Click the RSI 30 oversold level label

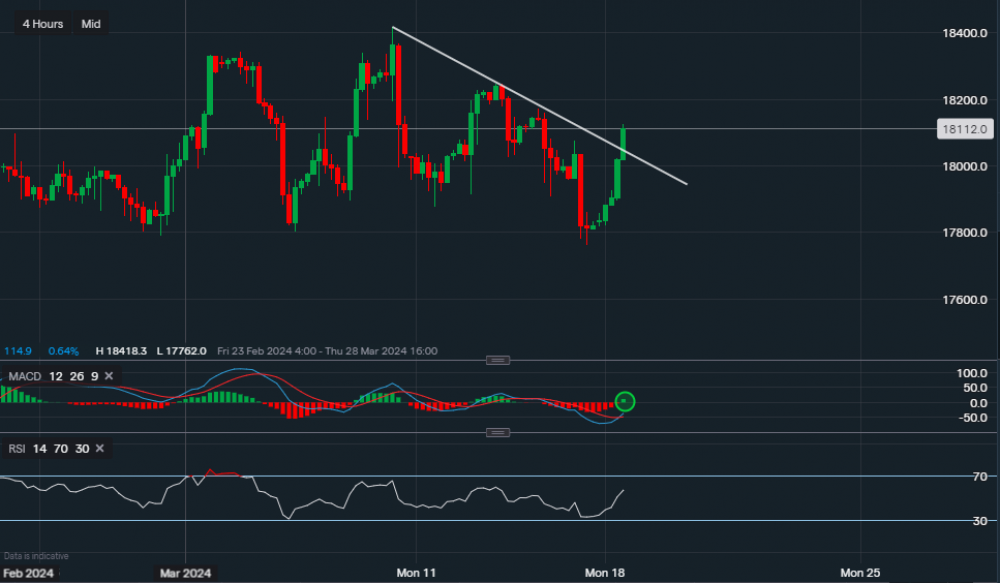click(x=982, y=521)
